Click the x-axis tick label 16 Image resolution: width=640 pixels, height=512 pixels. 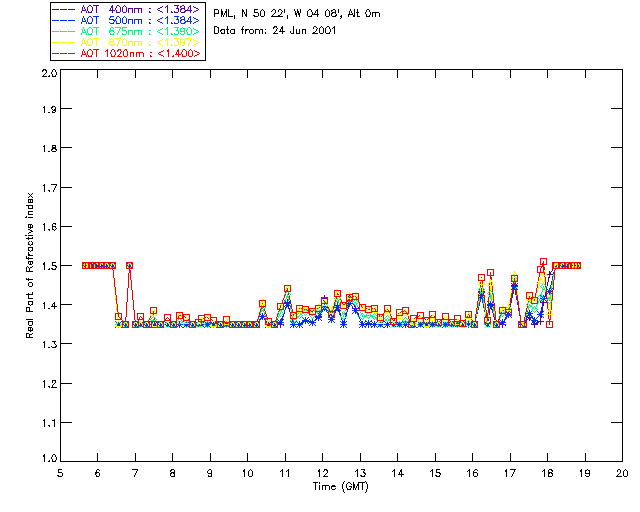coord(472,473)
